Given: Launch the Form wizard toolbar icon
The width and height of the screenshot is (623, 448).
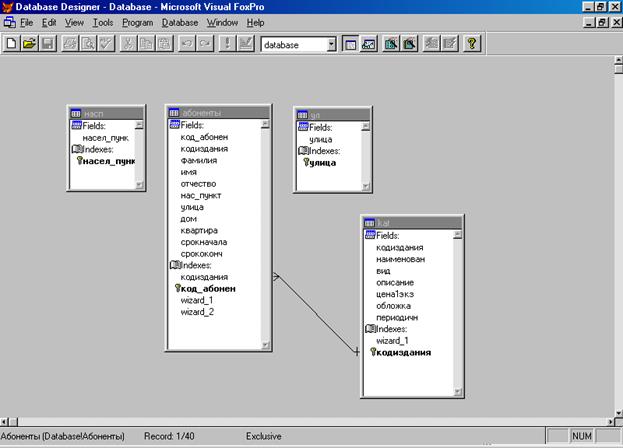Looking at the screenshot, I should coord(391,44).
